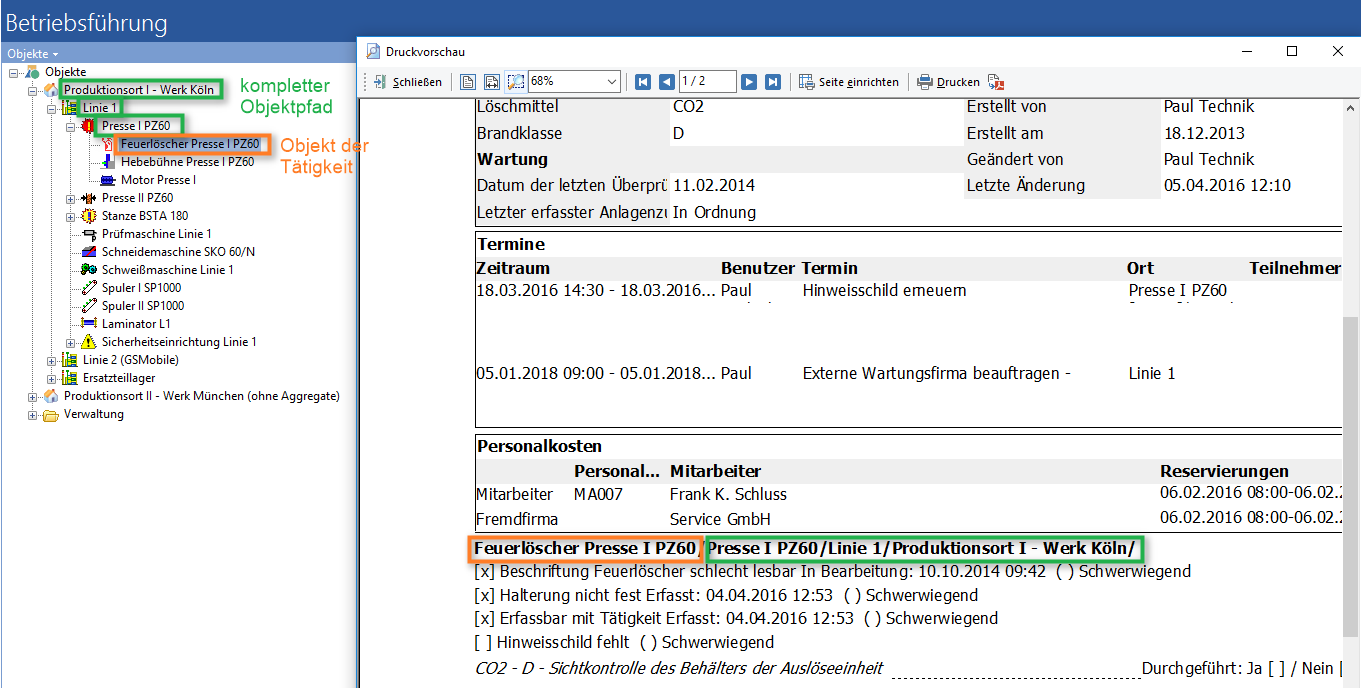The height and width of the screenshot is (688, 1361).
Task: Collapse the Objekte root node
Action: point(14,72)
